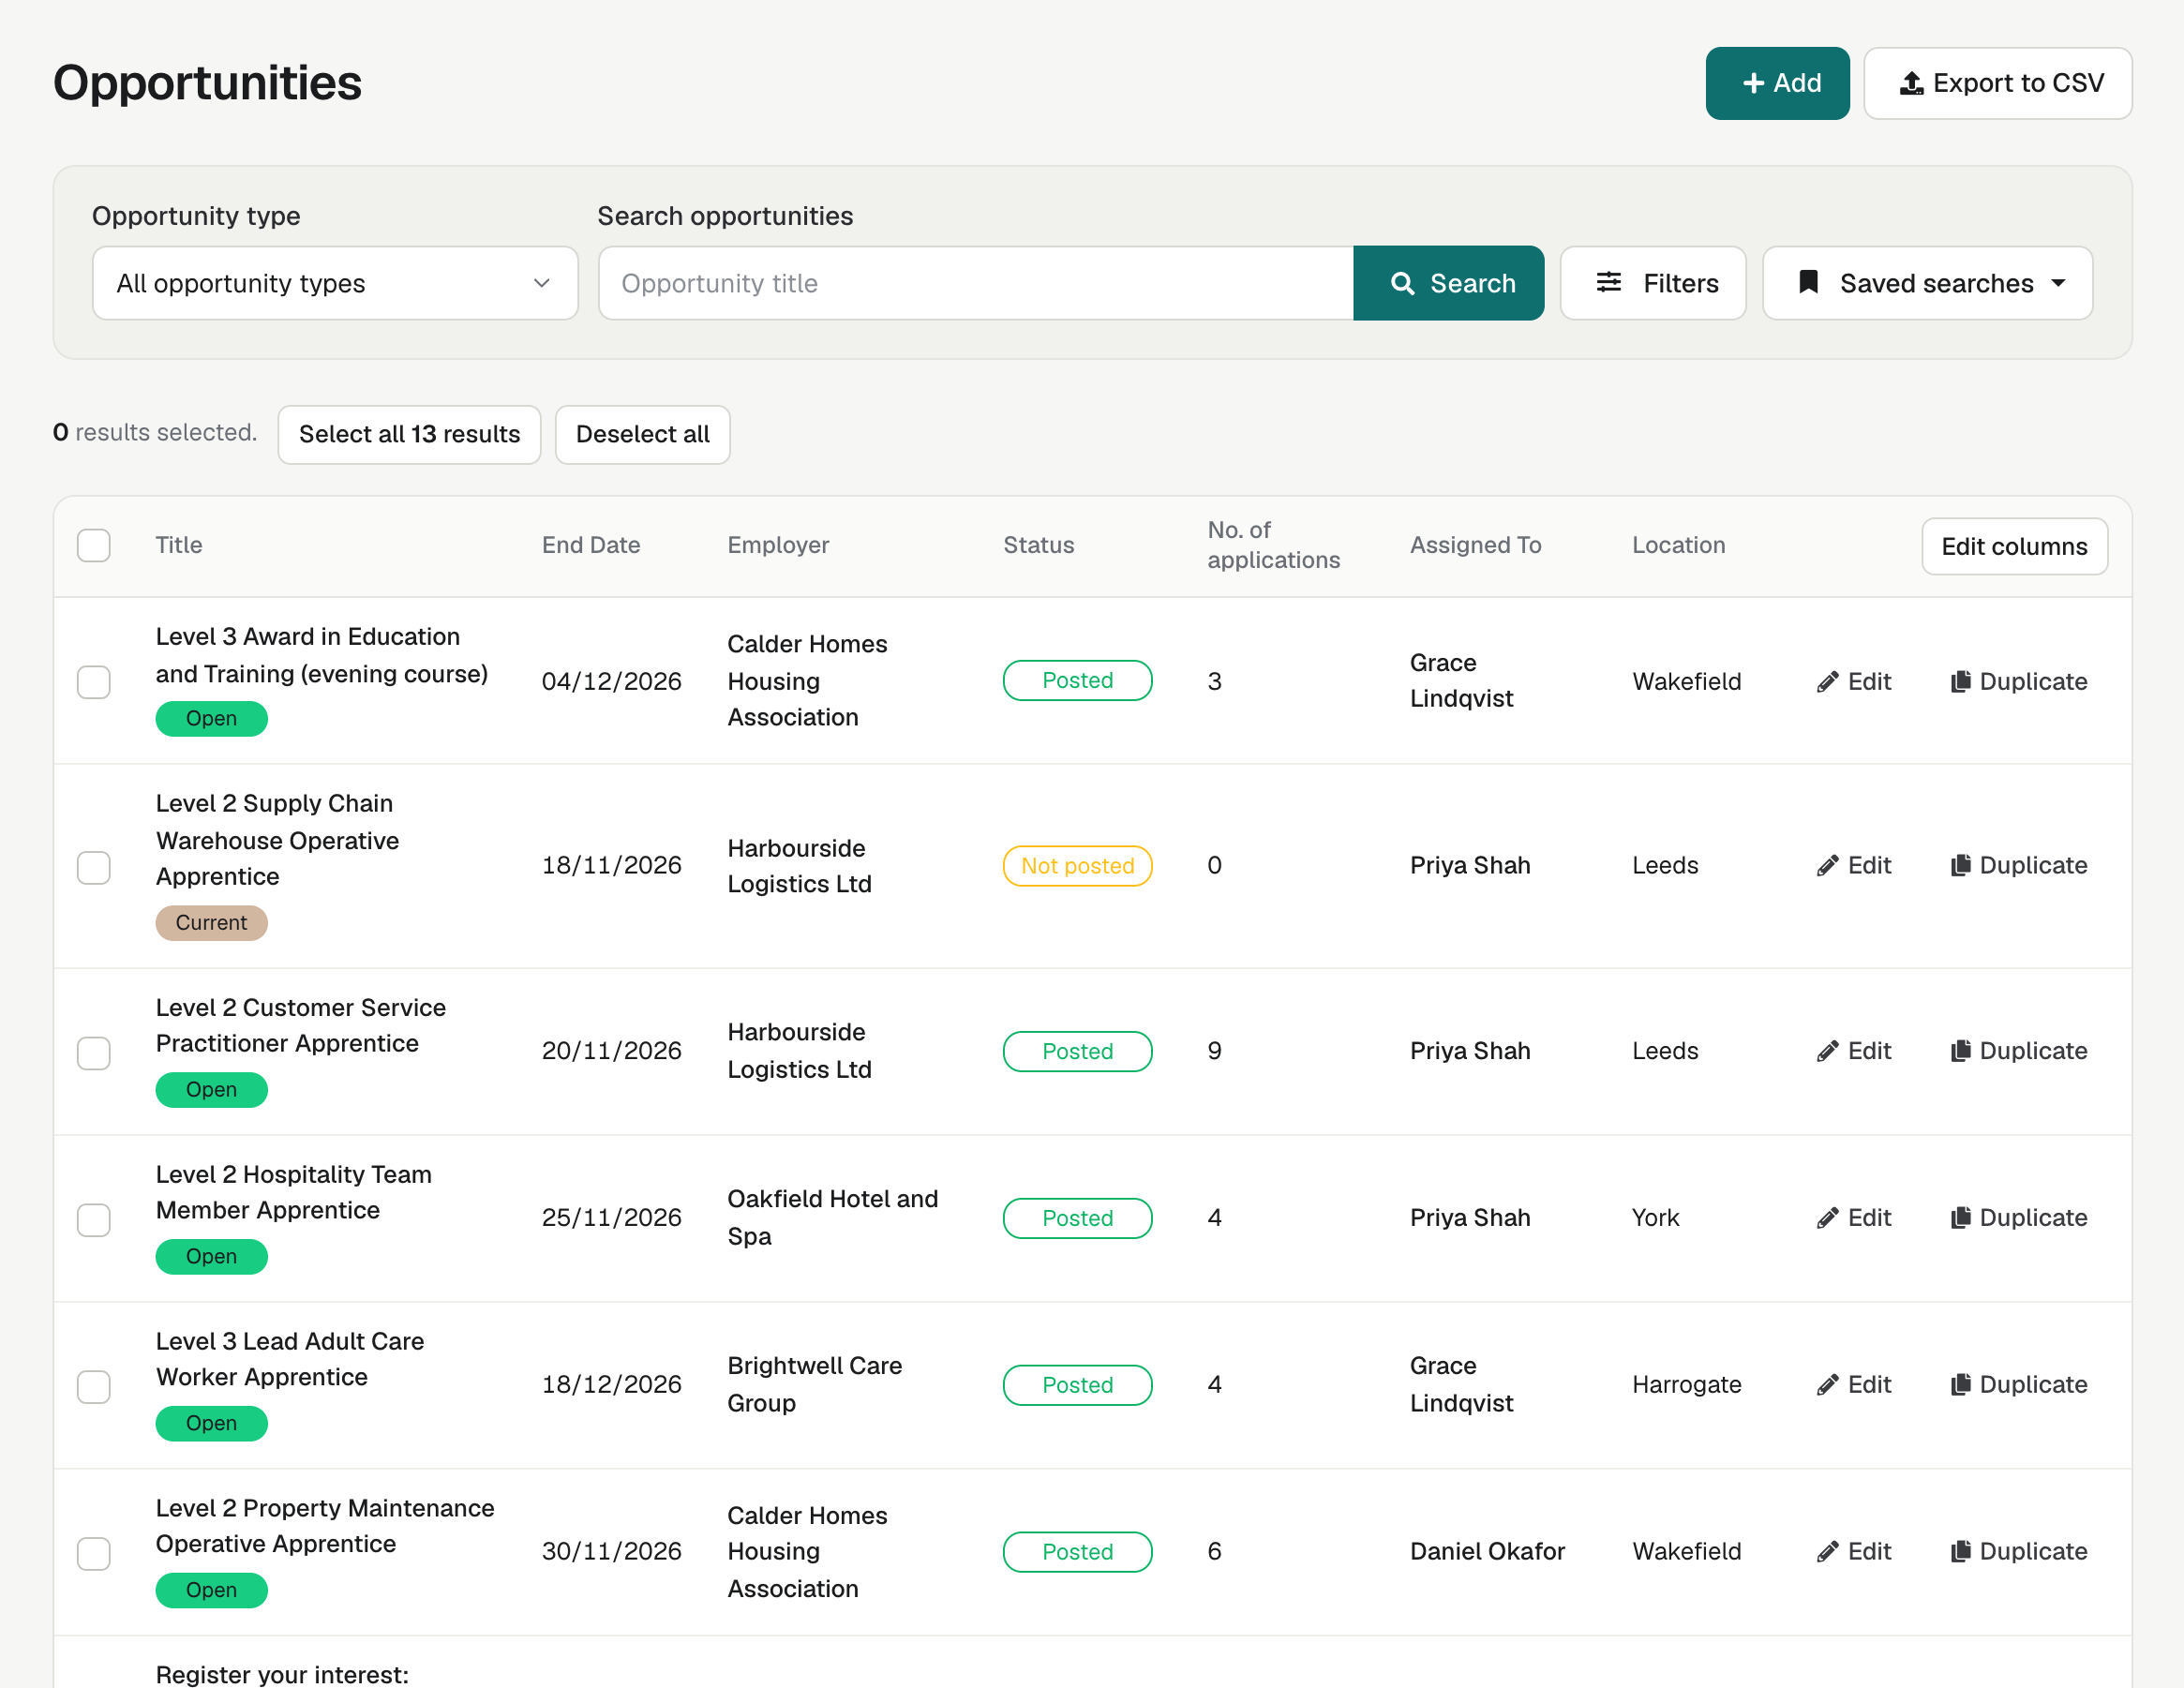
Task: Click the Open tag under Lead Adult Care Worker
Action: 211,1424
